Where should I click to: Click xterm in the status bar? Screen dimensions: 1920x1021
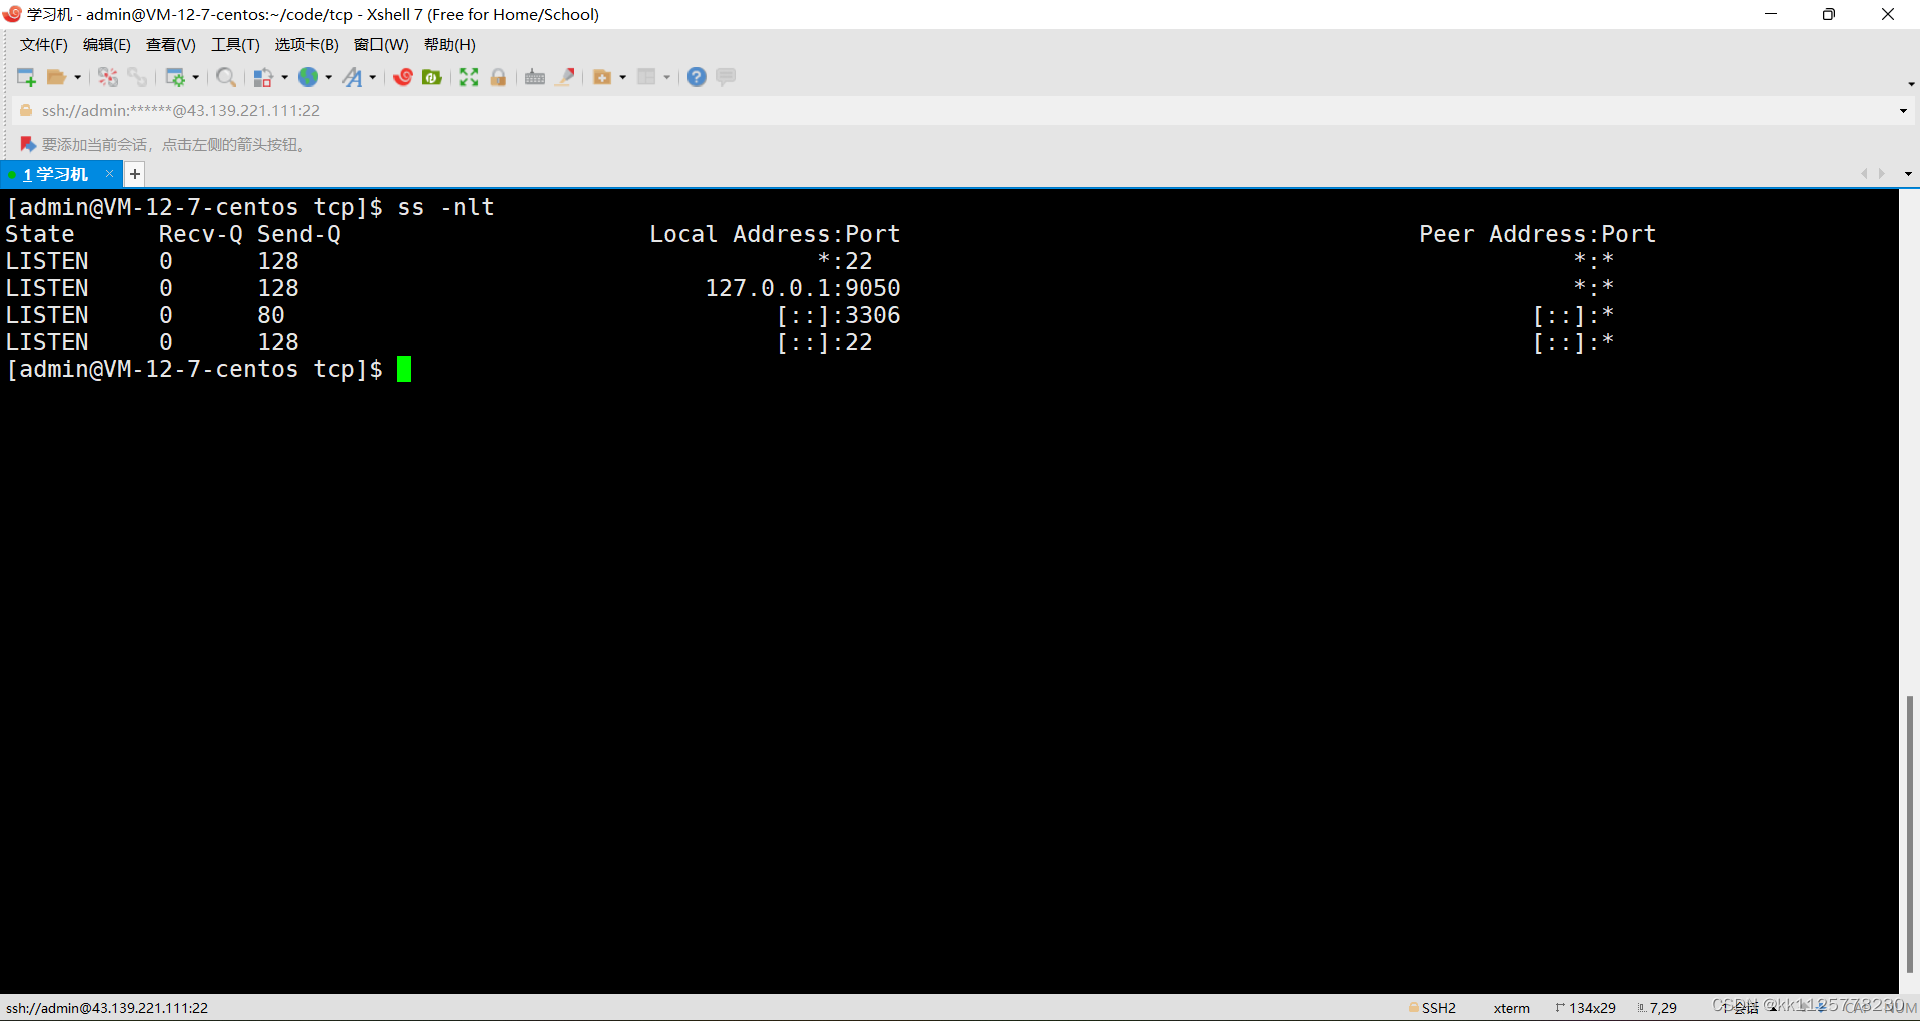[1511, 1008]
